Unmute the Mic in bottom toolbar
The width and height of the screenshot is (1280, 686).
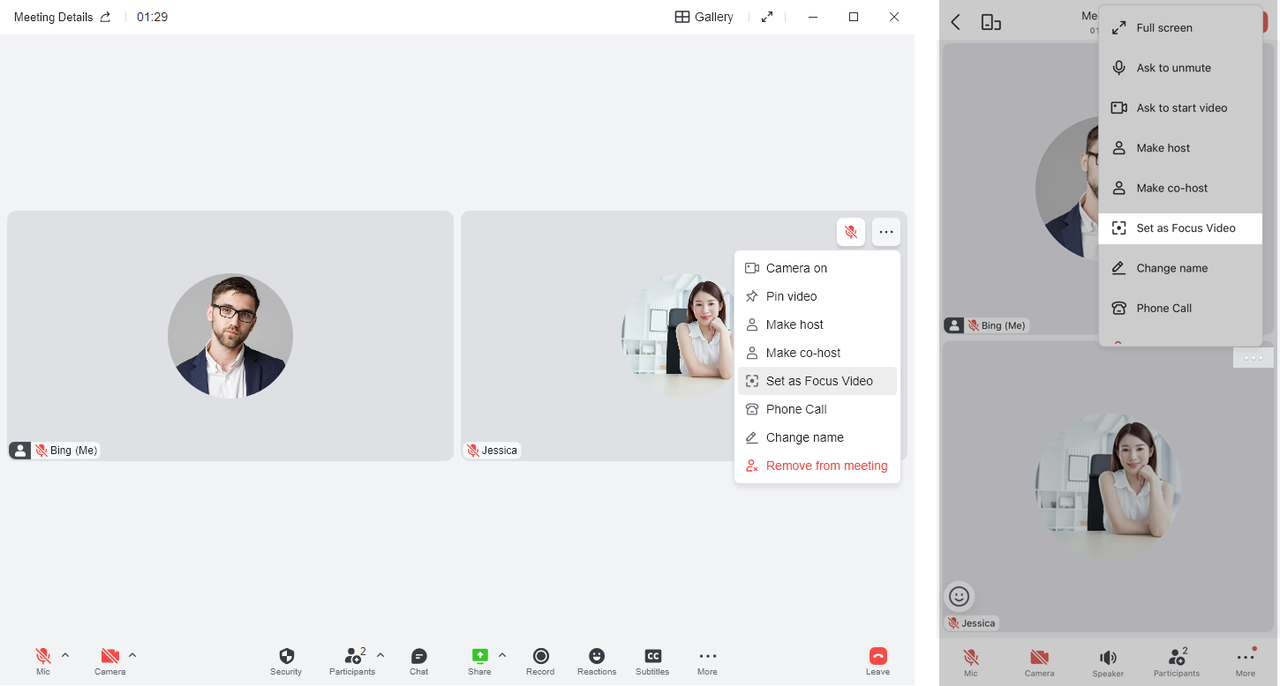pyautogui.click(x=42, y=658)
